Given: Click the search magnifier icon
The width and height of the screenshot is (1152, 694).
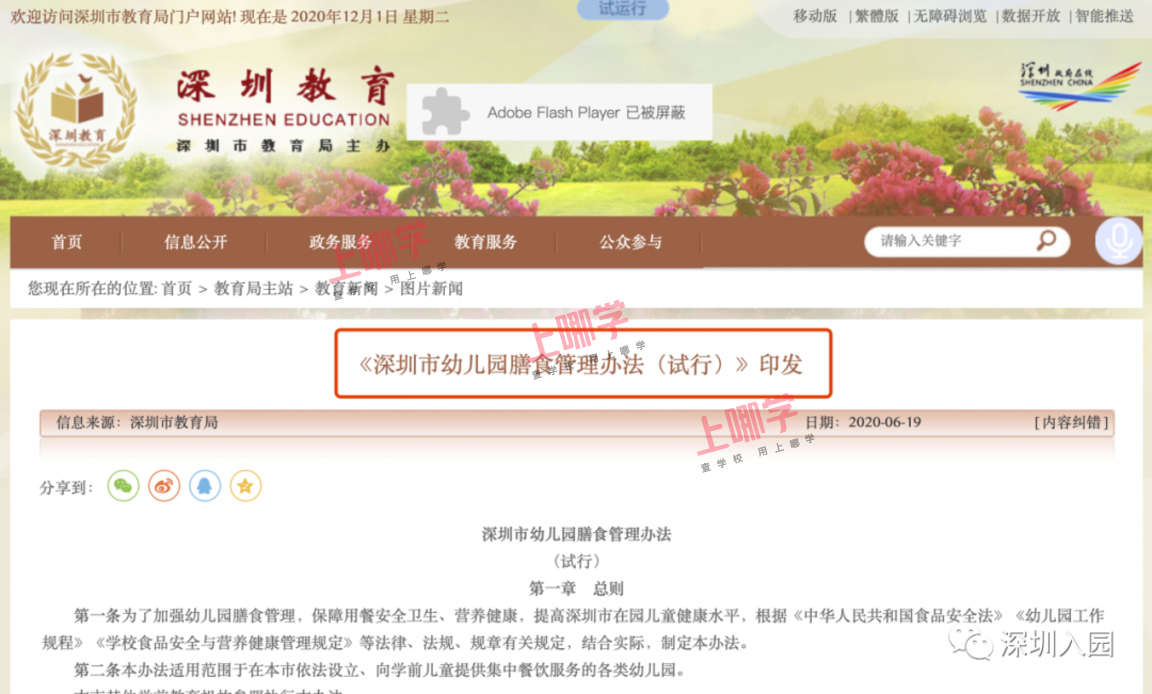Looking at the screenshot, I should 1046,240.
